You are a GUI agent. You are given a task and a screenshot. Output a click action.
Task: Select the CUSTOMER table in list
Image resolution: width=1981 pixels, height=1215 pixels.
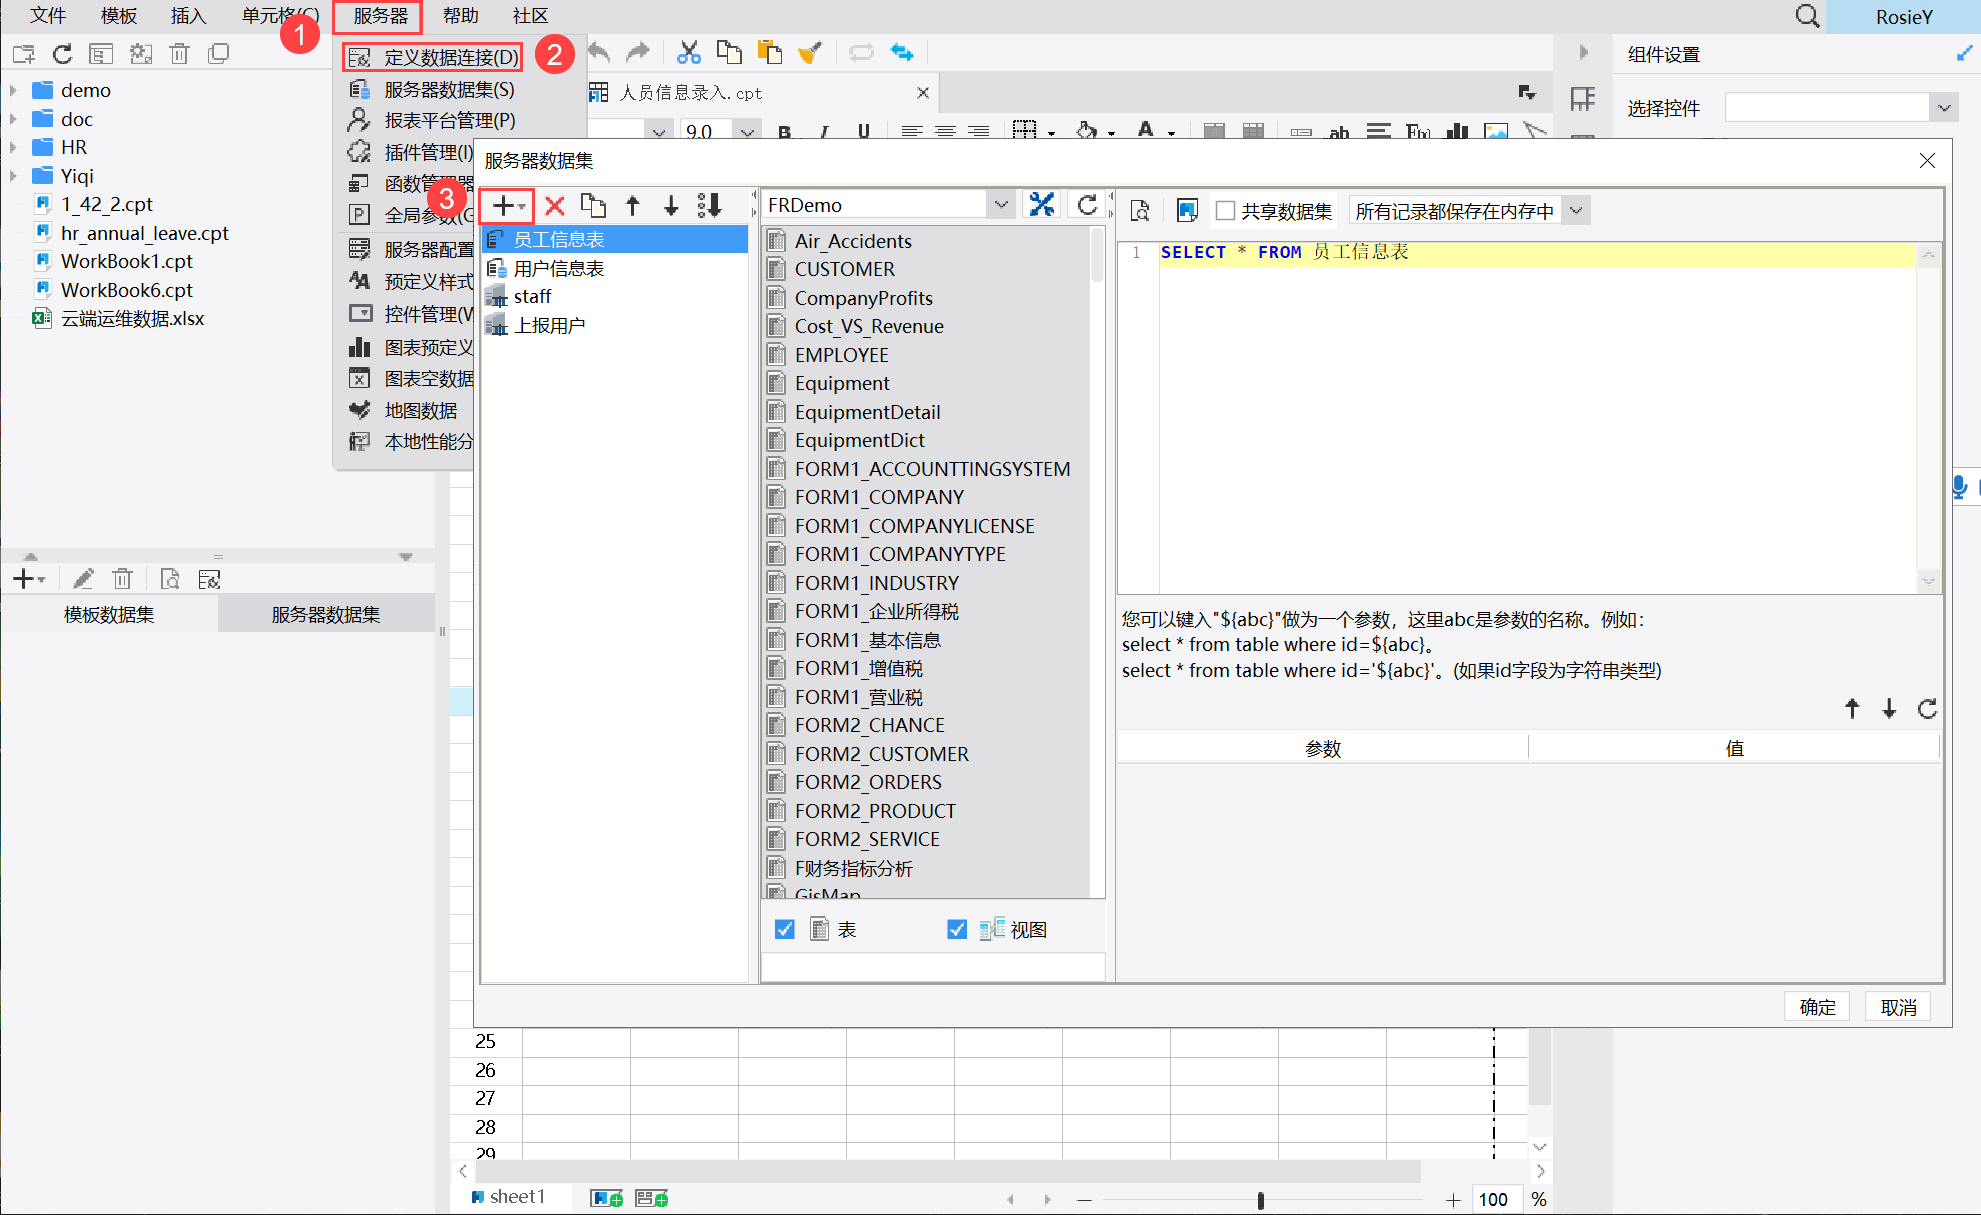(x=844, y=269)
